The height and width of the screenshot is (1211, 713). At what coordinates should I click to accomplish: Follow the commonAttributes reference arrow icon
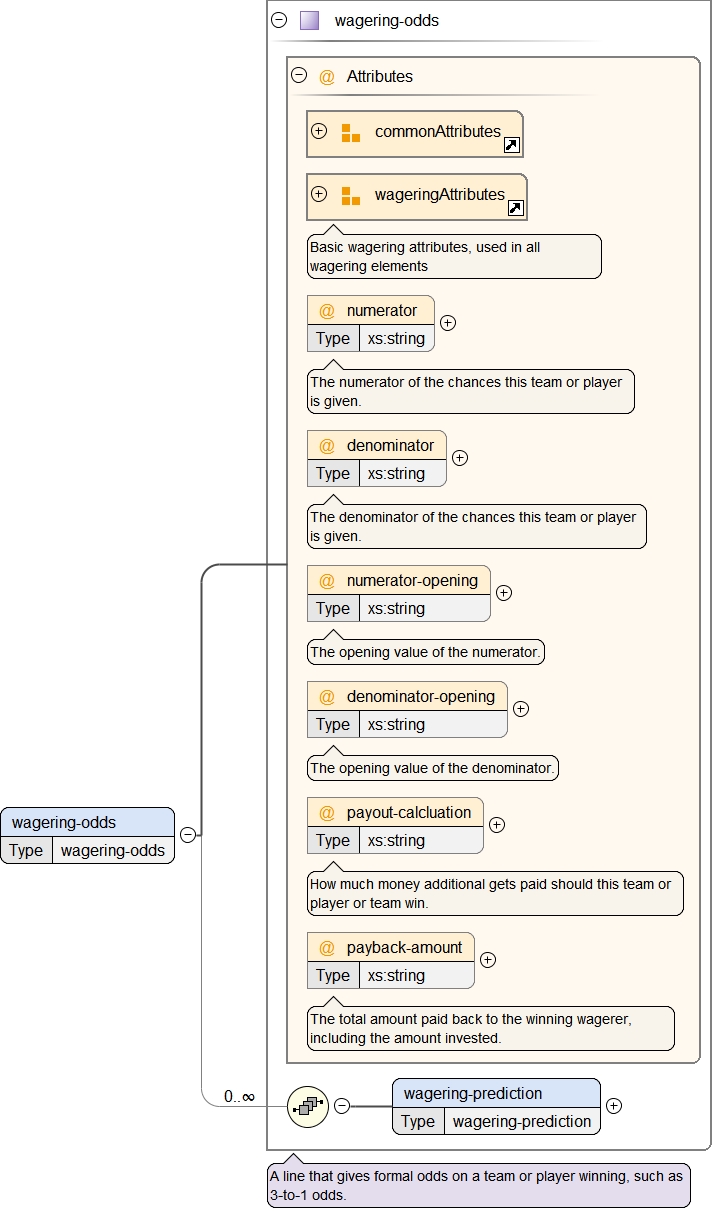(511, 145)
